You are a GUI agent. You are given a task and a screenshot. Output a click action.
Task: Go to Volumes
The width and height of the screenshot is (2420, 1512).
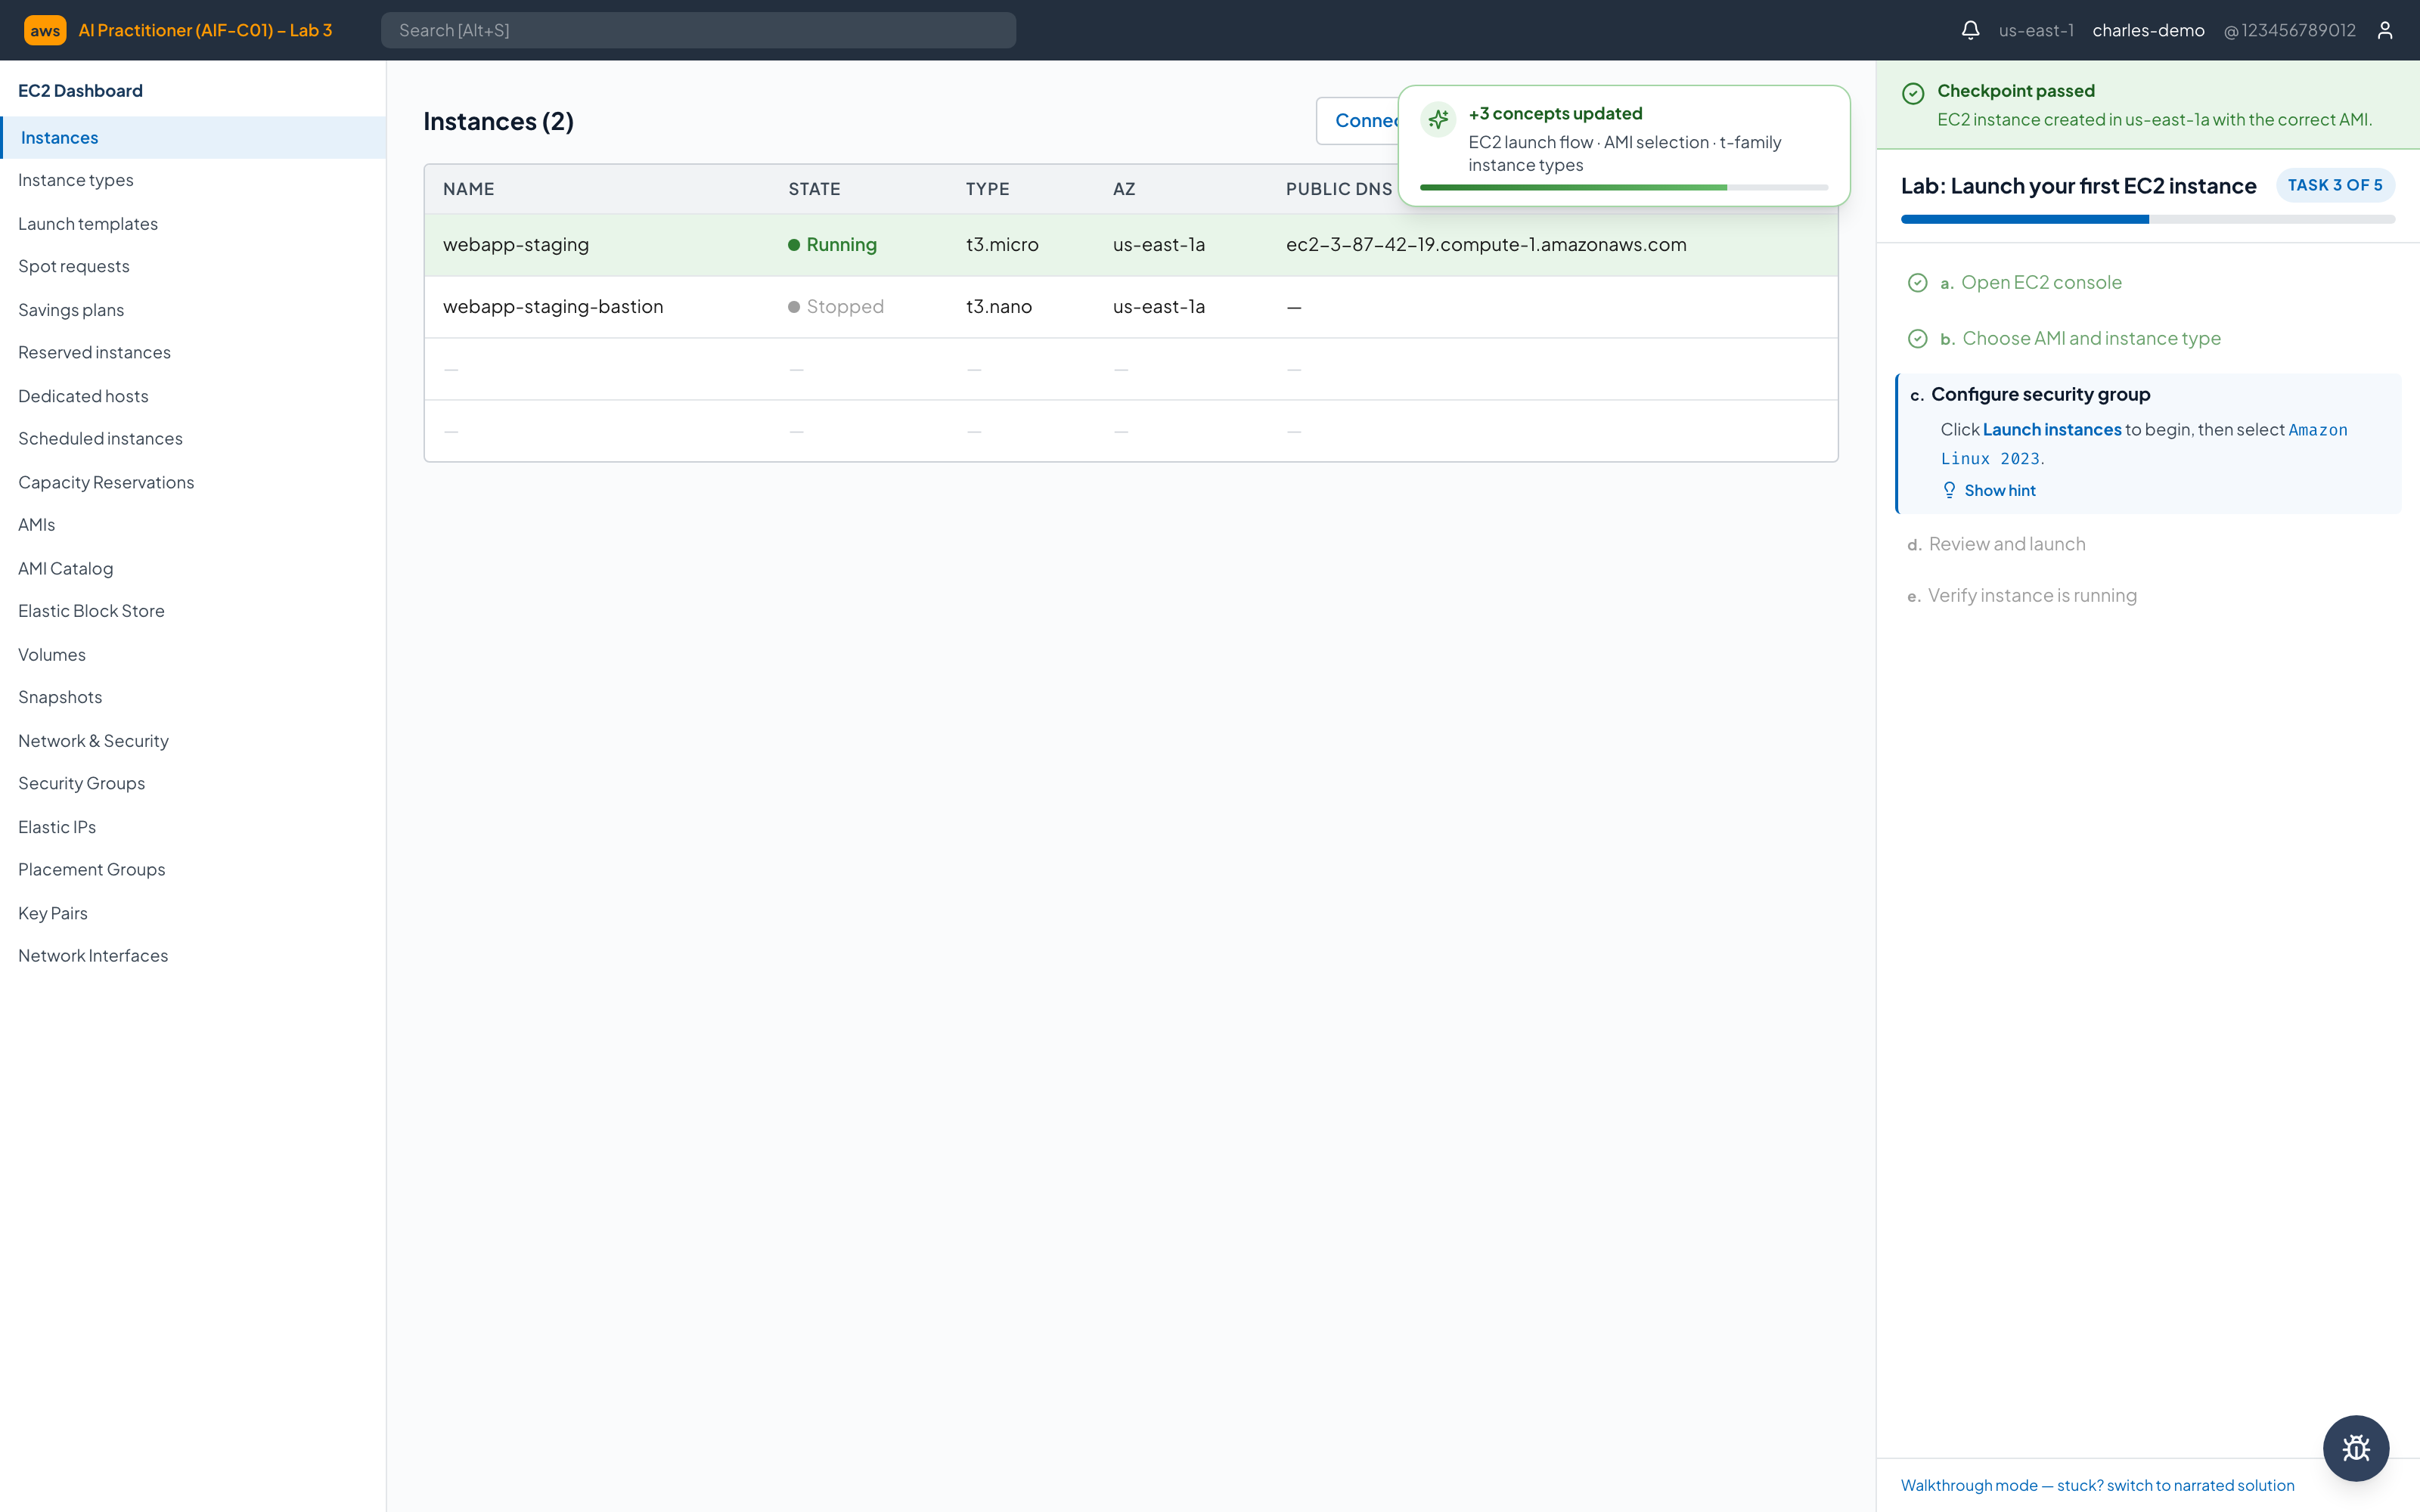coord(52,654)
